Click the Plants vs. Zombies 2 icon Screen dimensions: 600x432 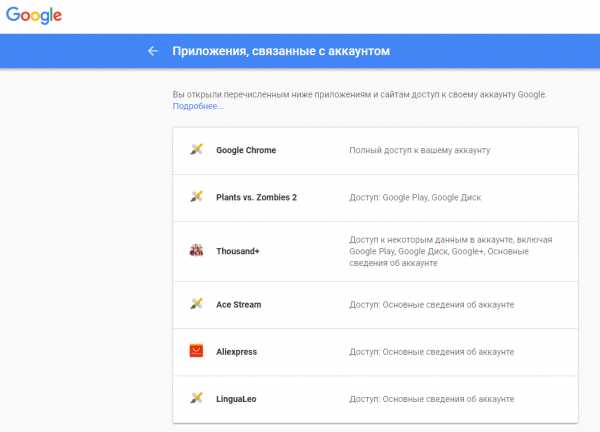196,196
